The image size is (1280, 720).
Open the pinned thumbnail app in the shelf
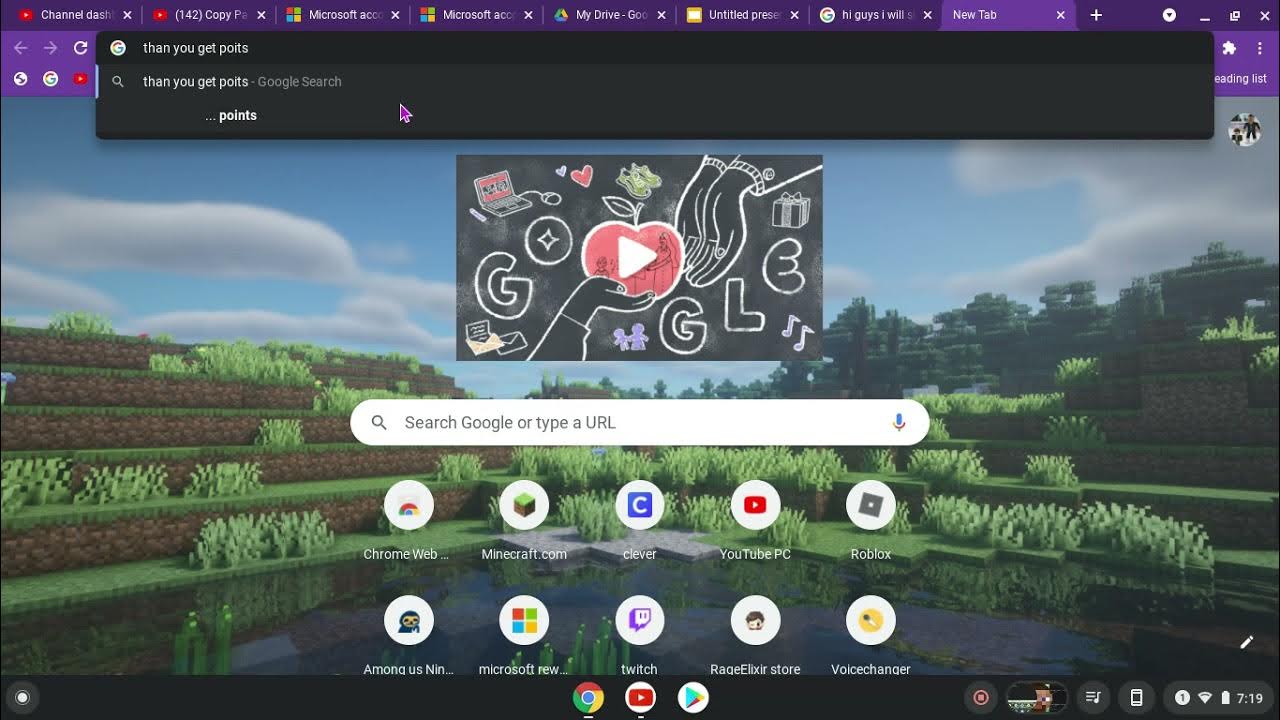[x=1037, y=698]
